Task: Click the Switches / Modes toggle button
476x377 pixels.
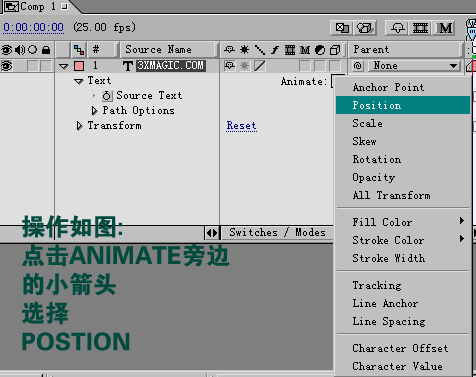Action: 277,232
